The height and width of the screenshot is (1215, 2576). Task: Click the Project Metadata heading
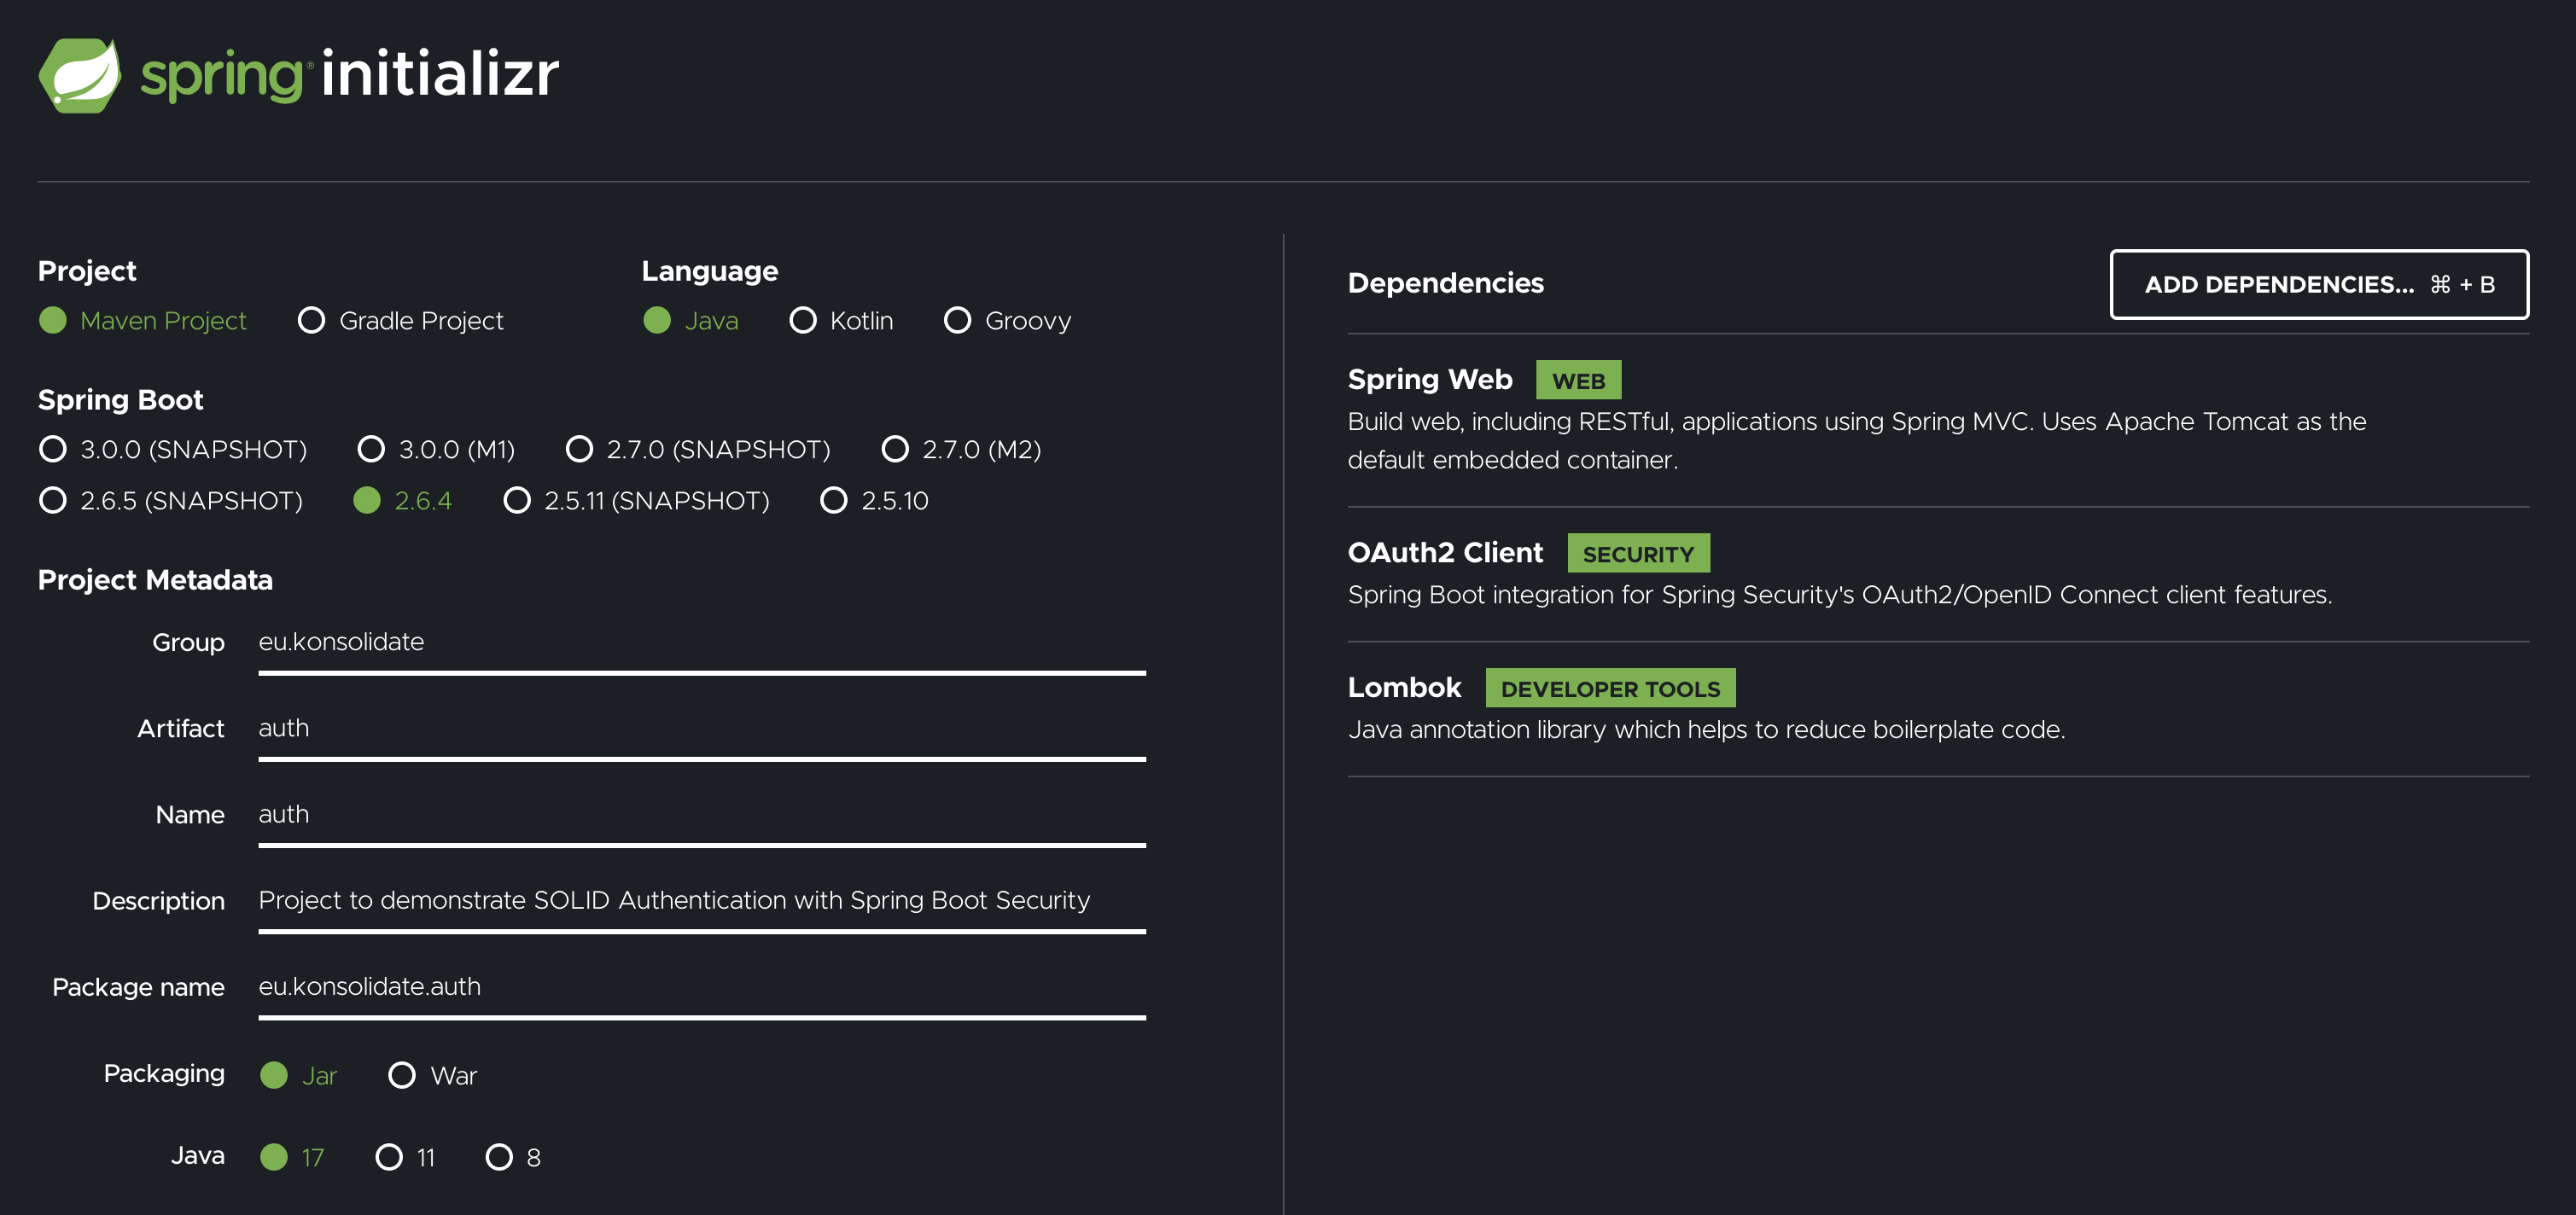pyautogui.click(x=155, y=580)
